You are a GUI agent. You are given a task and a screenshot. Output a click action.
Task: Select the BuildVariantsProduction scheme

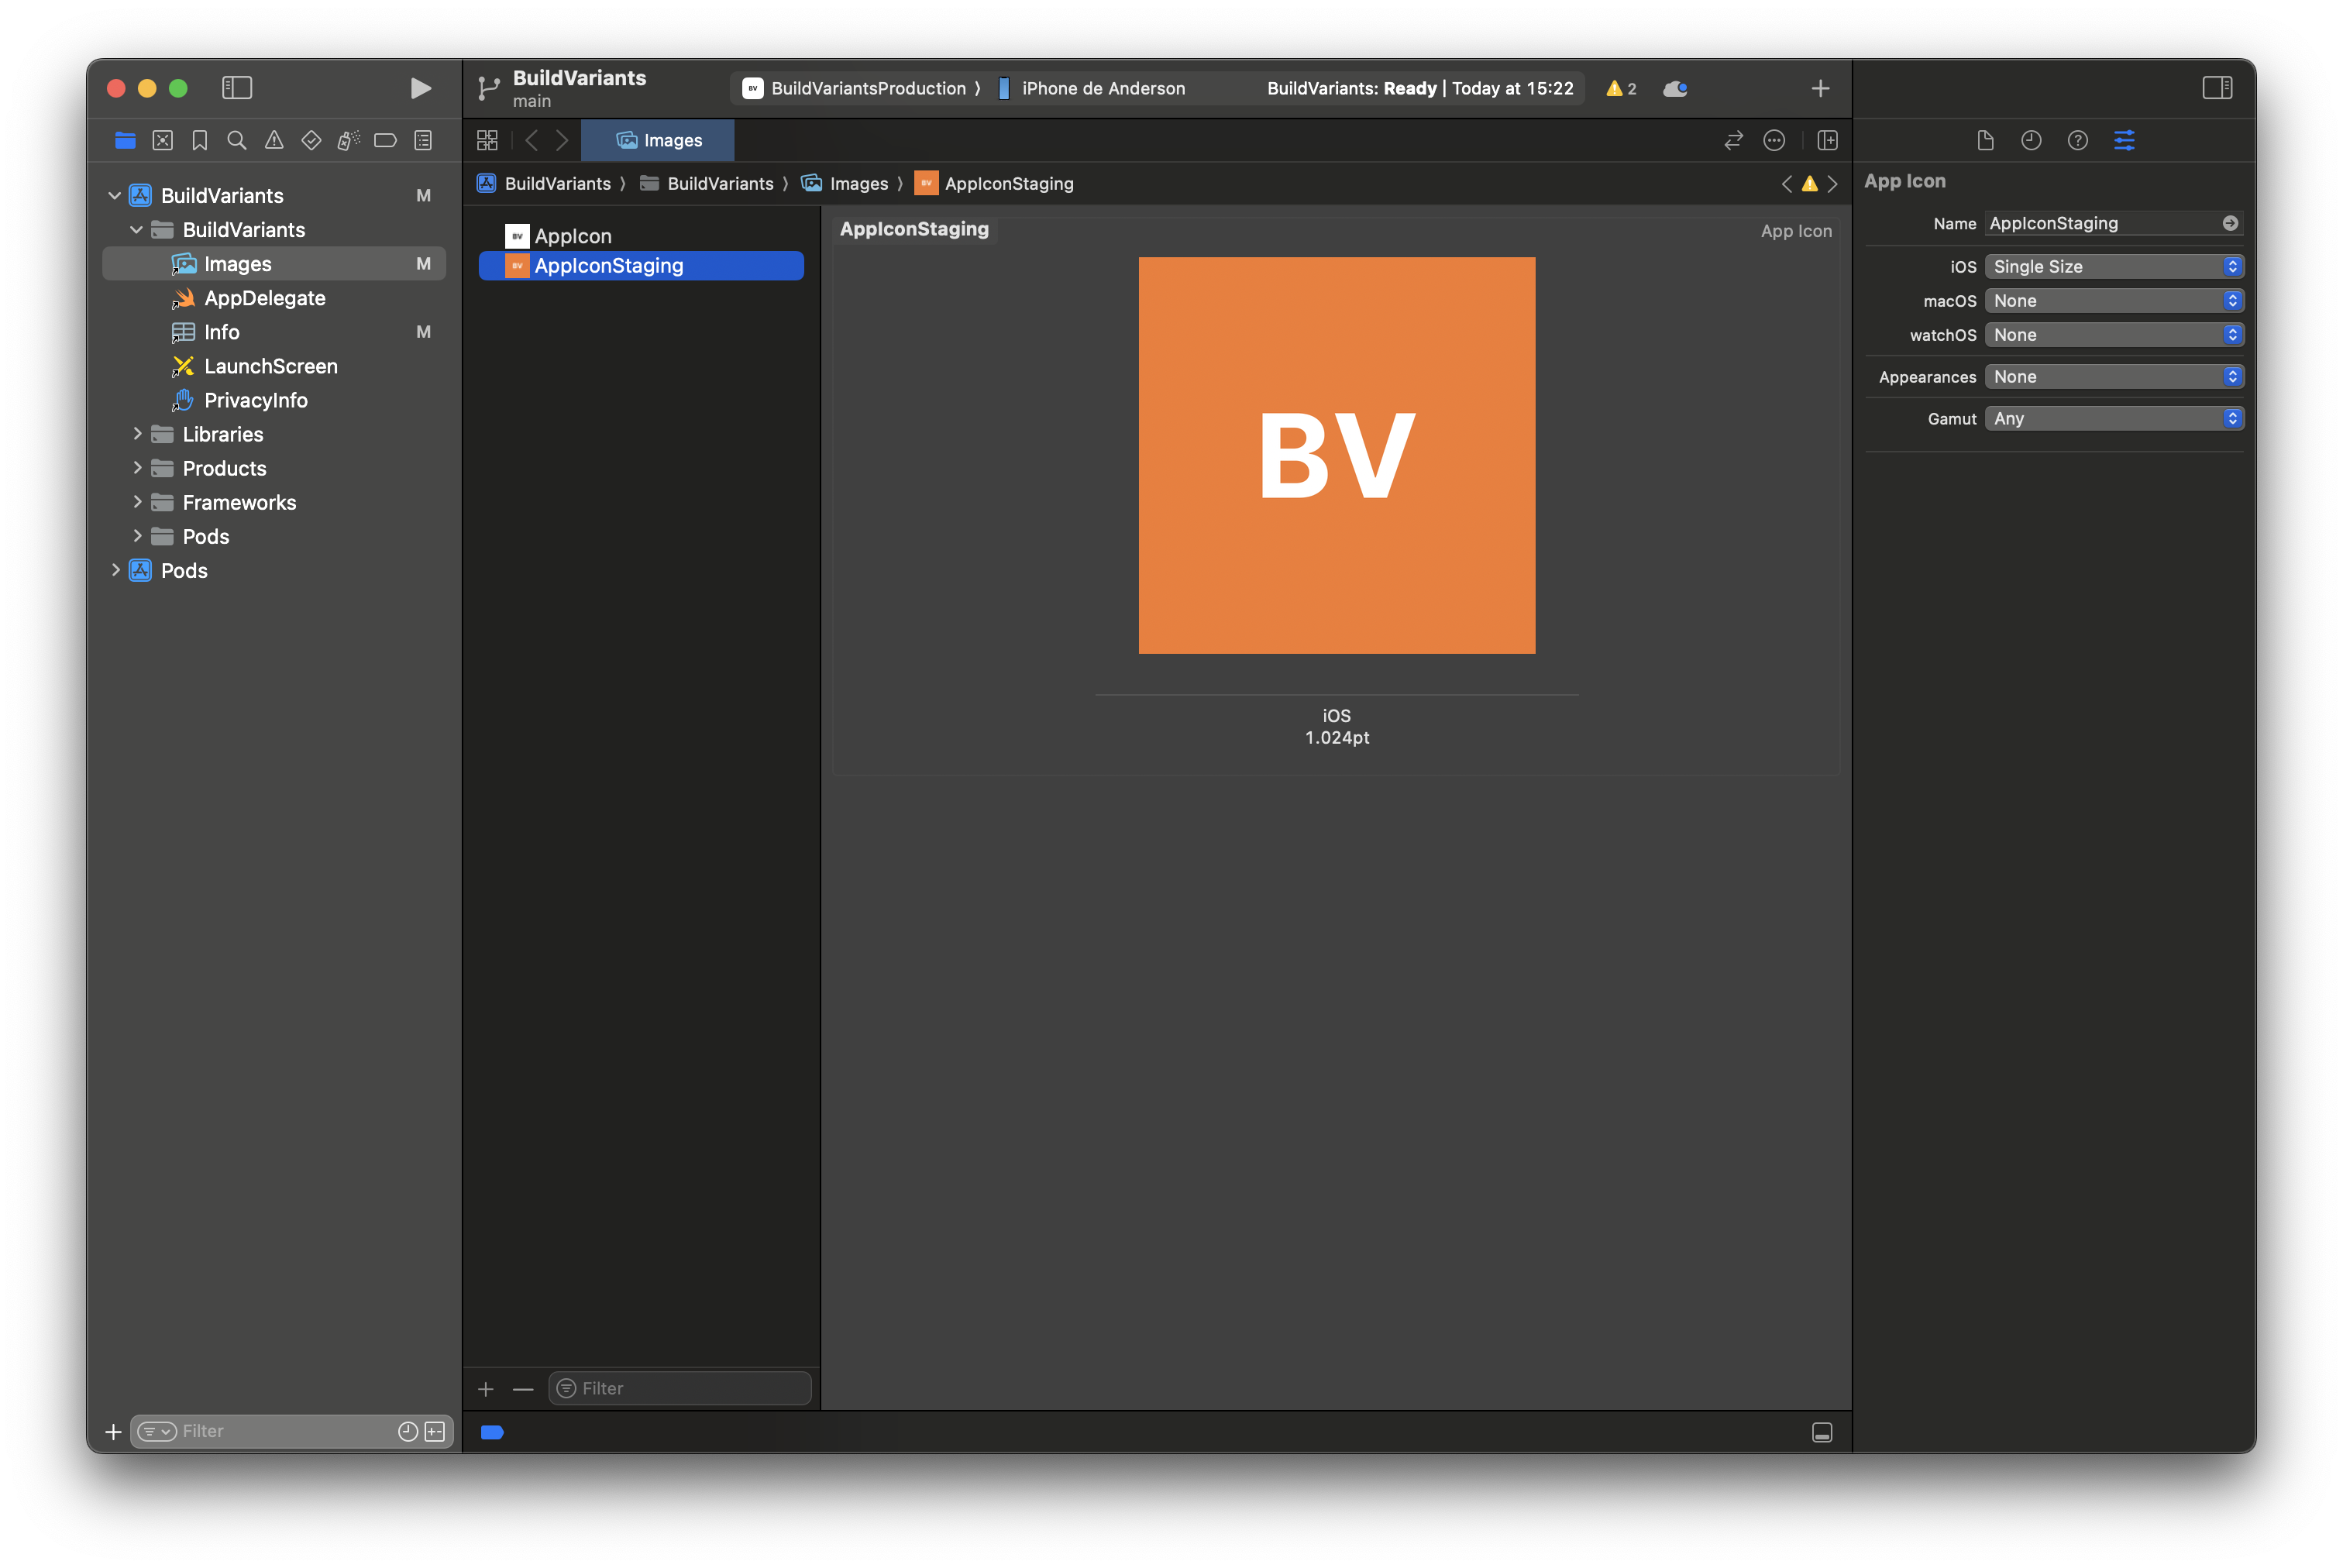pyautogui.click(x=858, y=88)
